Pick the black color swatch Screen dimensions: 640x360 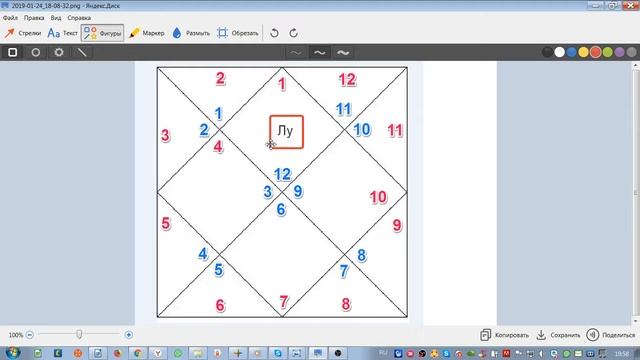point(547,52)
